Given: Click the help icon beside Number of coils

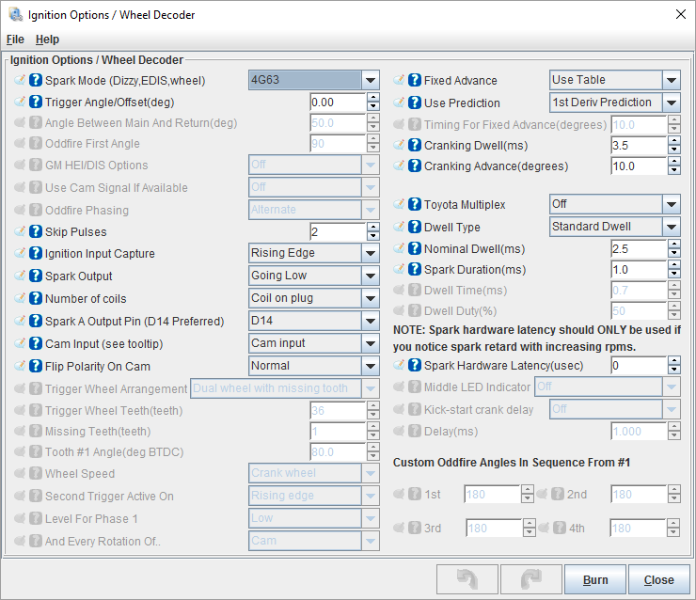Looking at the screenshot, I should pyautogui.click(x=36, y=298).
